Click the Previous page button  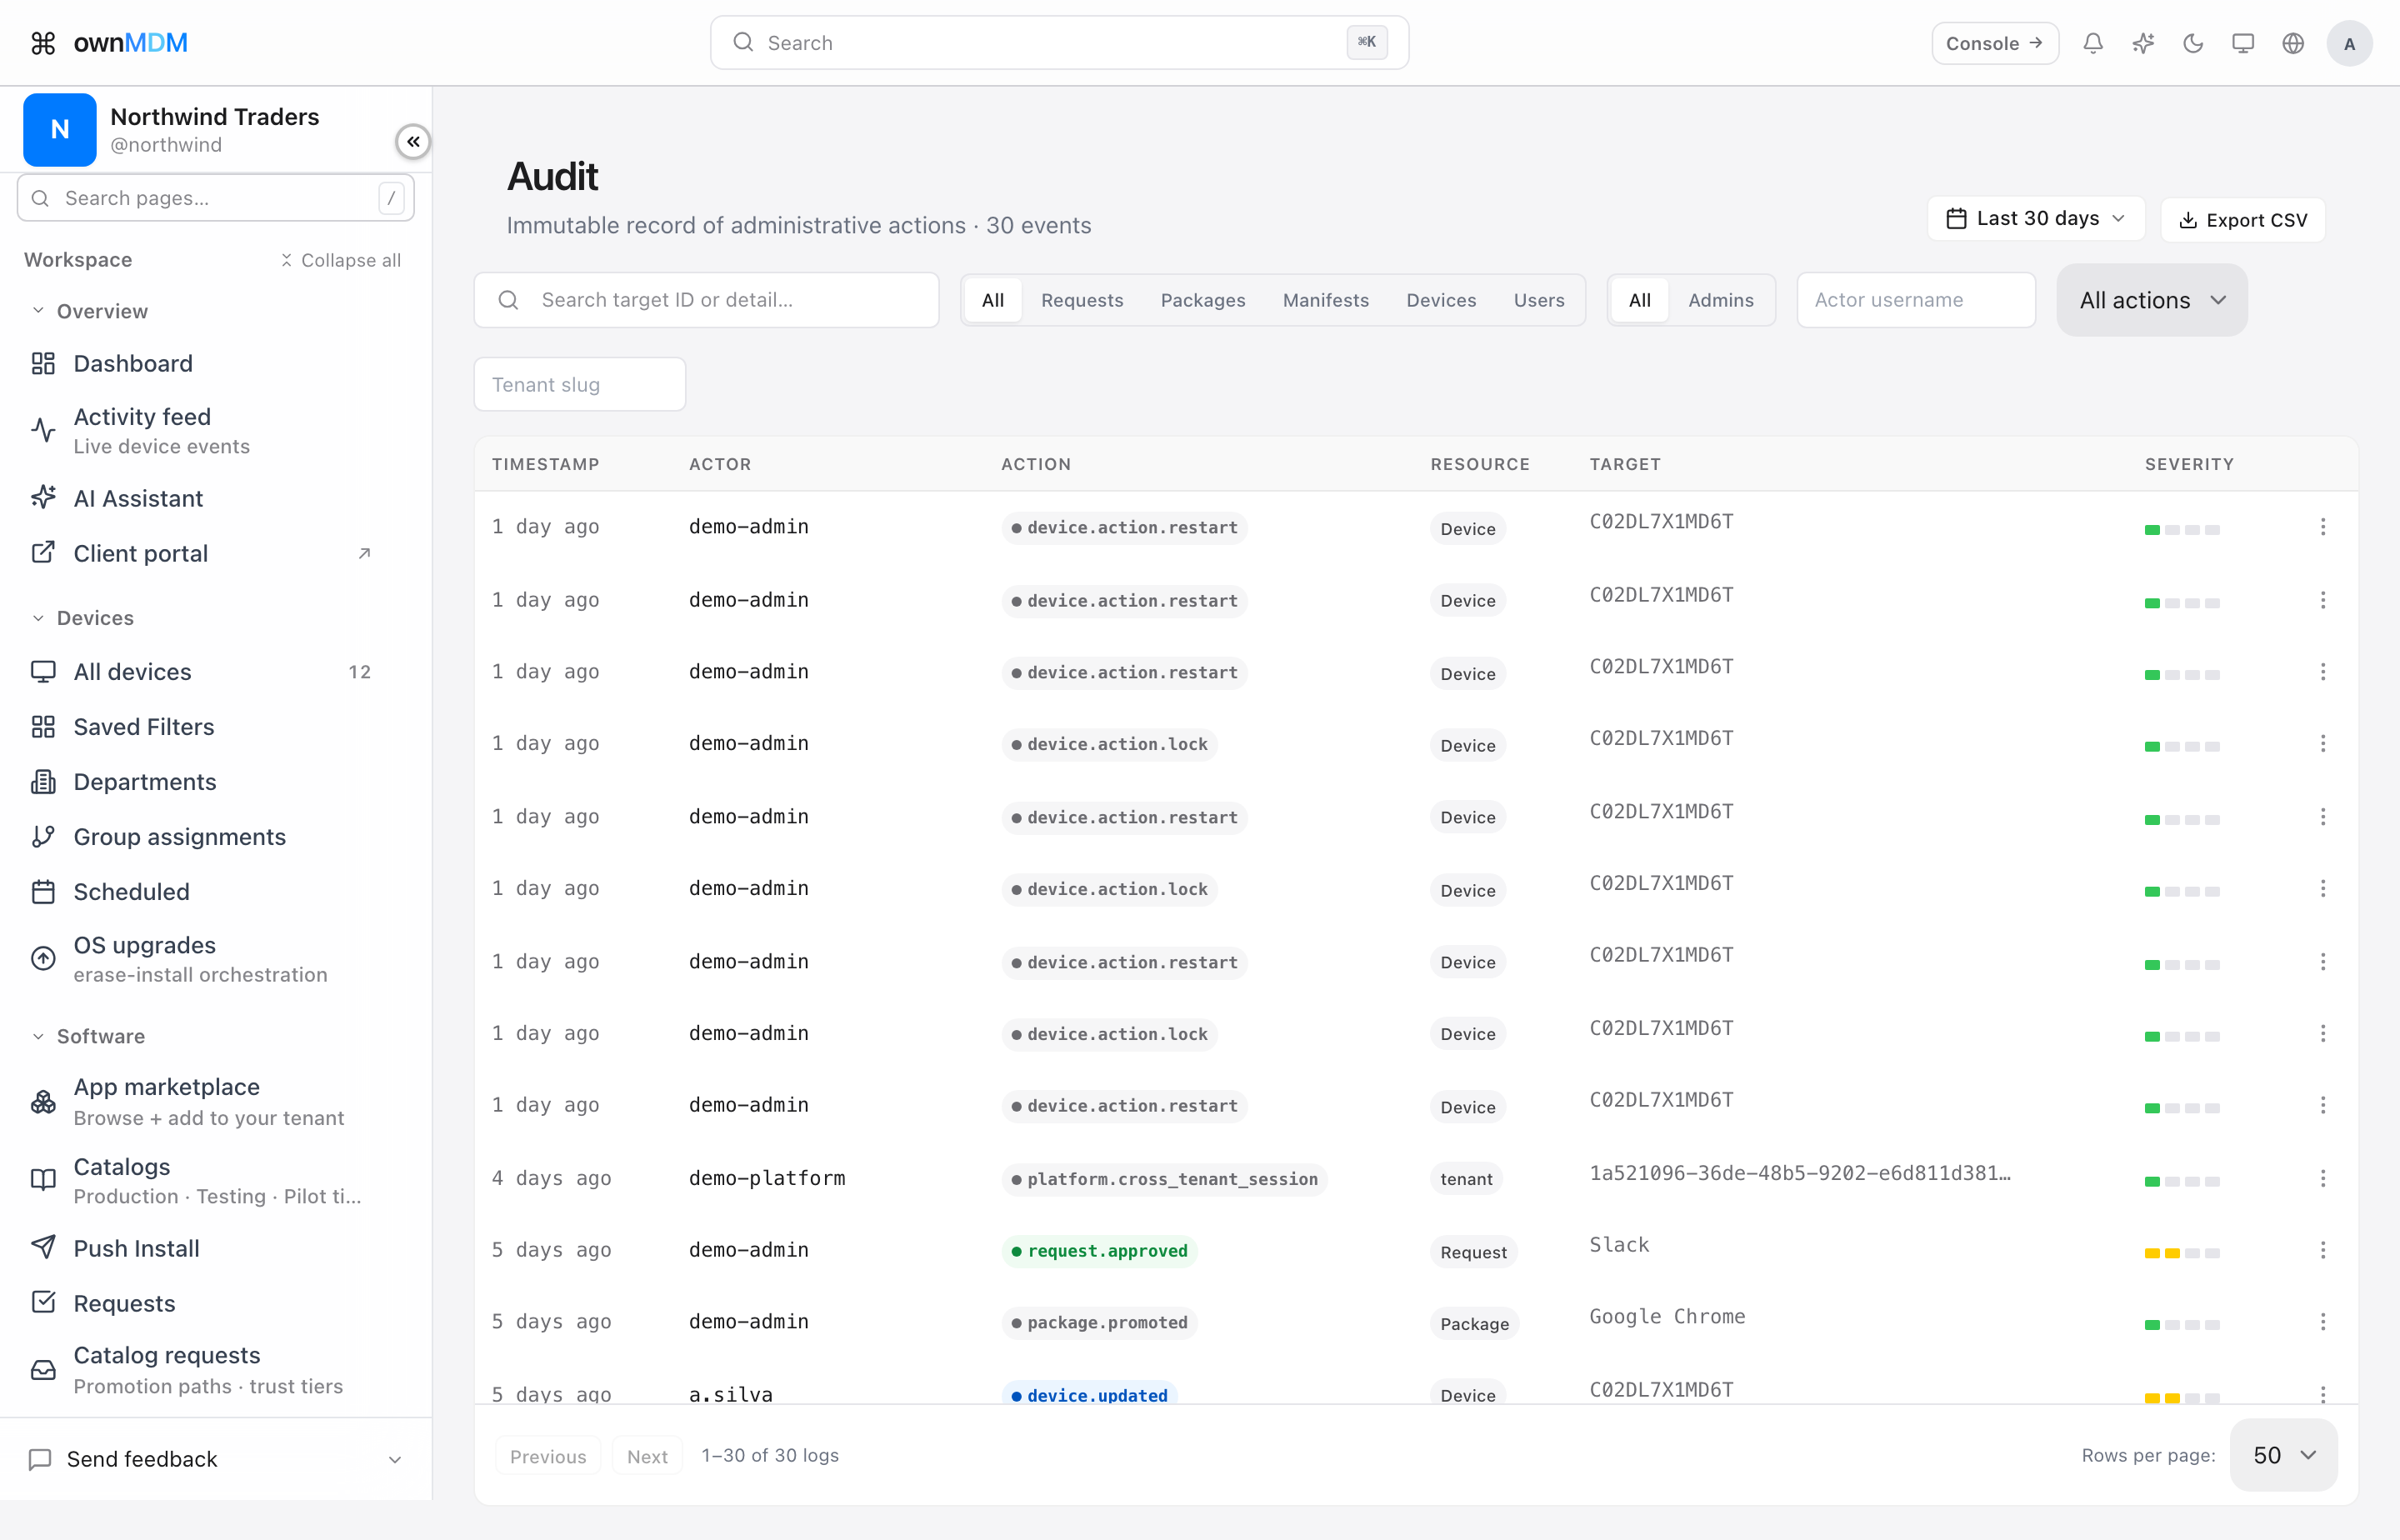coord(548,1456)
